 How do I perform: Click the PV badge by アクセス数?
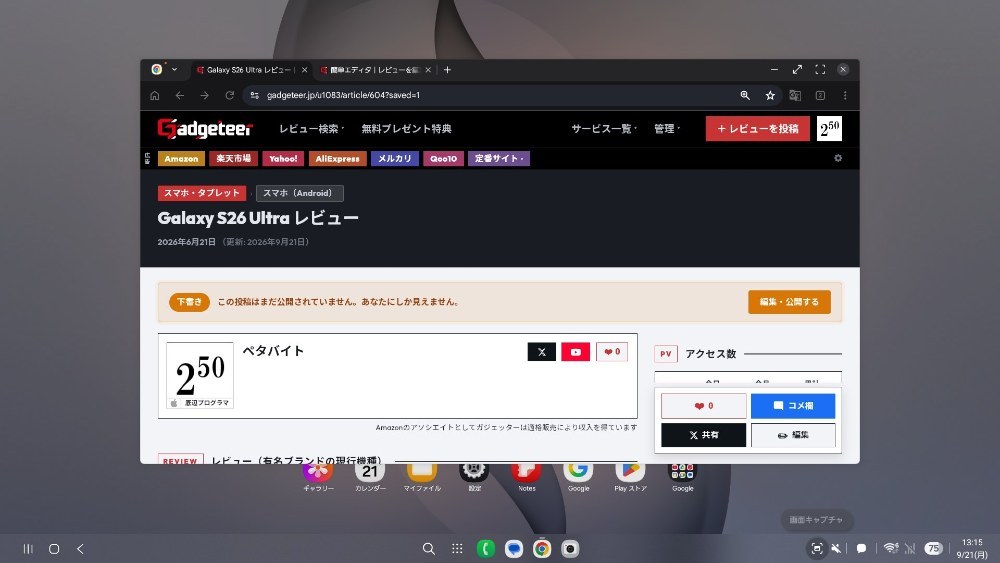click(665, 354)
